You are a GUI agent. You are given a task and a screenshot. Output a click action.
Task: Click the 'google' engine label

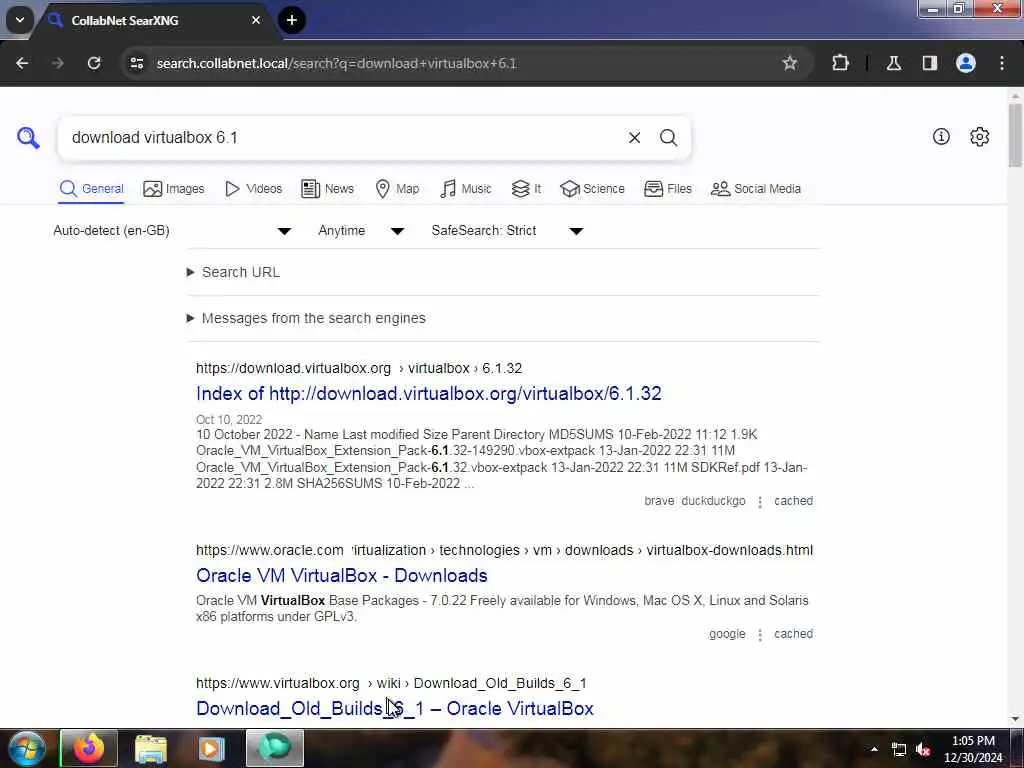pyautogui.click(x=727, y=633)
